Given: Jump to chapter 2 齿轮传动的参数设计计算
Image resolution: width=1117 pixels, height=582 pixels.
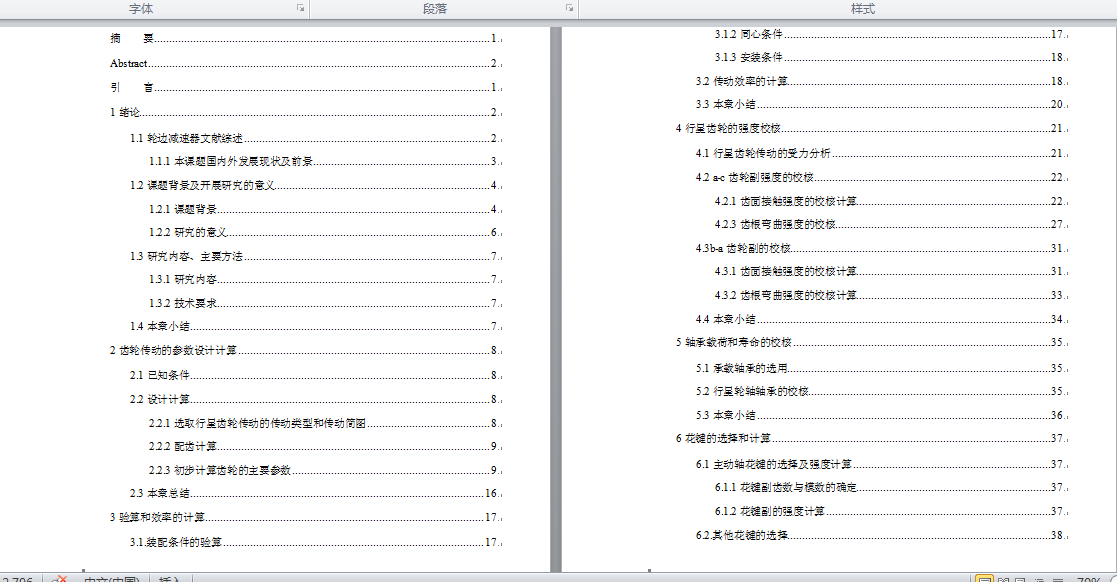Looking at the screenshot, I should click(x=306, y=350).
